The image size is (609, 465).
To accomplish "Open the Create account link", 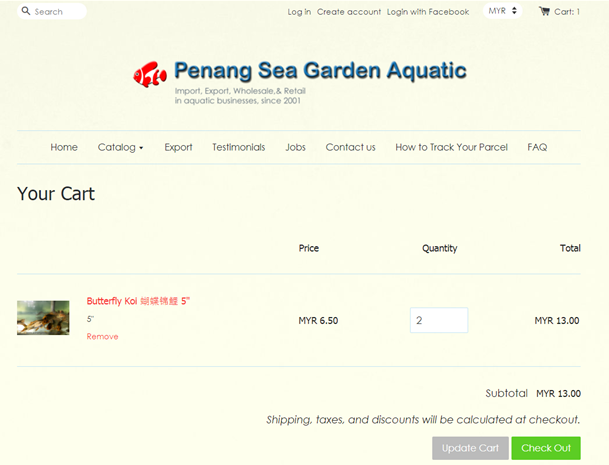I will coord(349,12).
